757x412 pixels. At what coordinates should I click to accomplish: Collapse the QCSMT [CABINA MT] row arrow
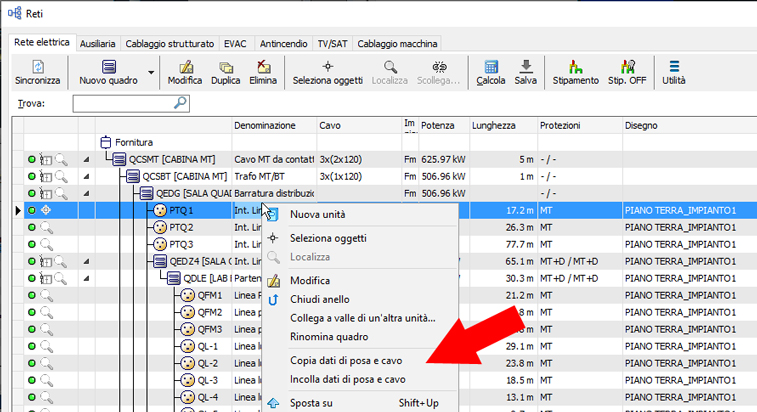coord(86,159)
